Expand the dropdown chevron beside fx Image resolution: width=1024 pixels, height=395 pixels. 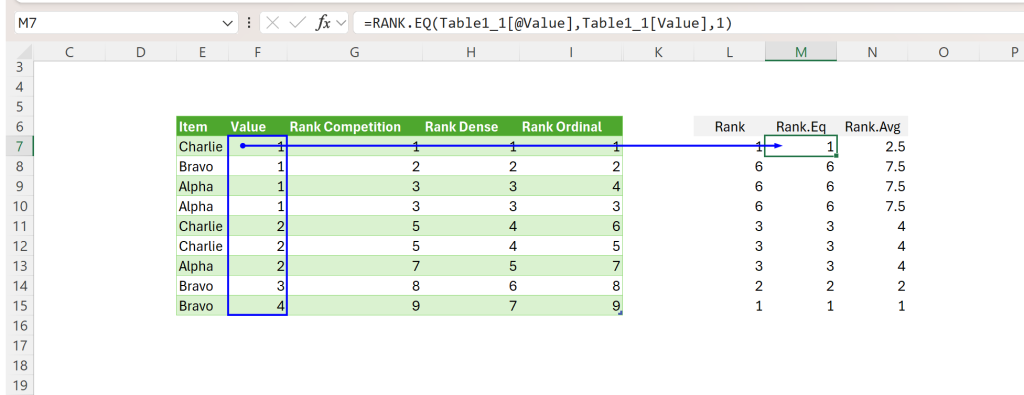341,24
